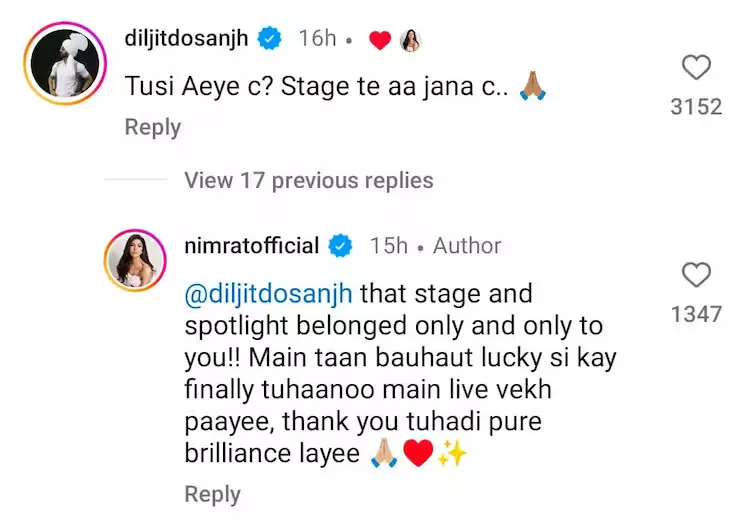The height and width of the screenshot is (524, 750).
Task: Click the 15h timestamp
Action: pyautogui.click(x=389, y=246)
